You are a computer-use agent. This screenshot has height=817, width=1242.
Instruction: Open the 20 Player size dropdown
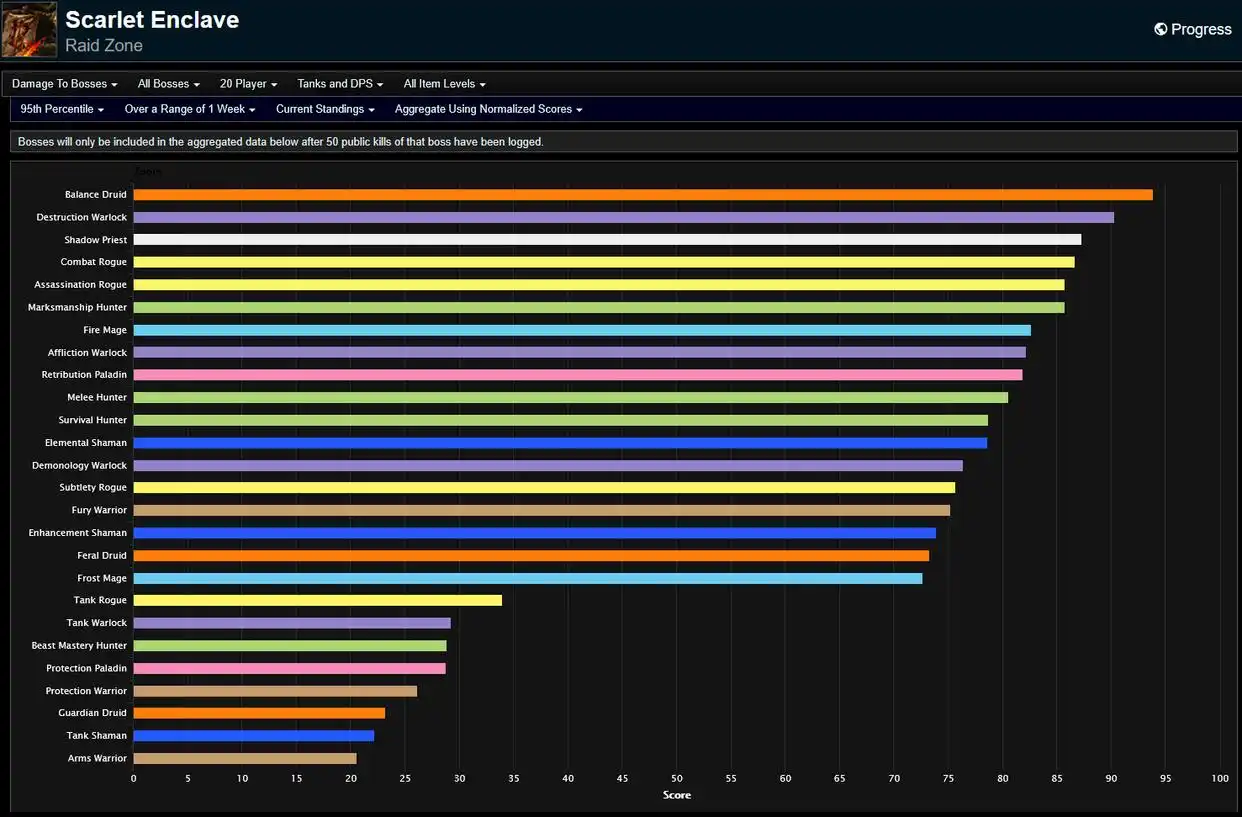coord(249,84)
